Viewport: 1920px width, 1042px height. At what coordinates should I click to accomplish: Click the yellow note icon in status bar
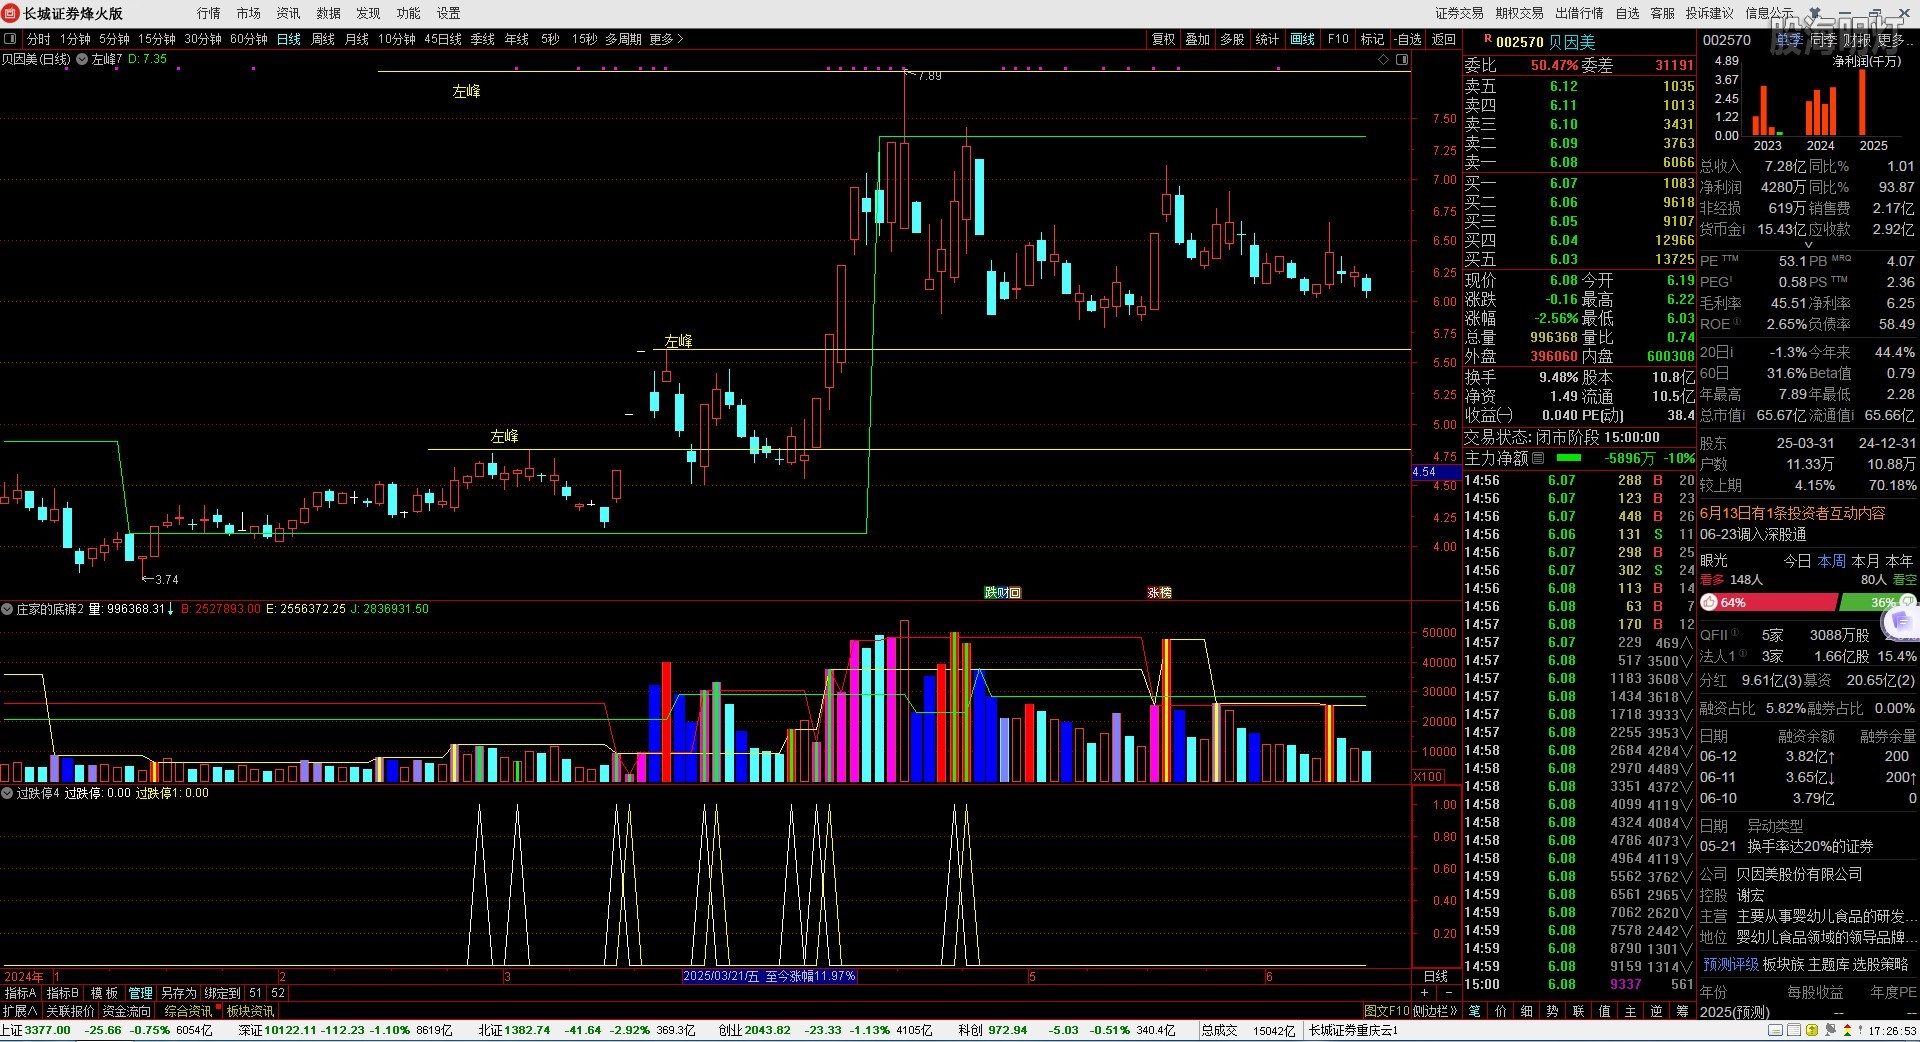pyautogui.click(x=1776, y=1030)
